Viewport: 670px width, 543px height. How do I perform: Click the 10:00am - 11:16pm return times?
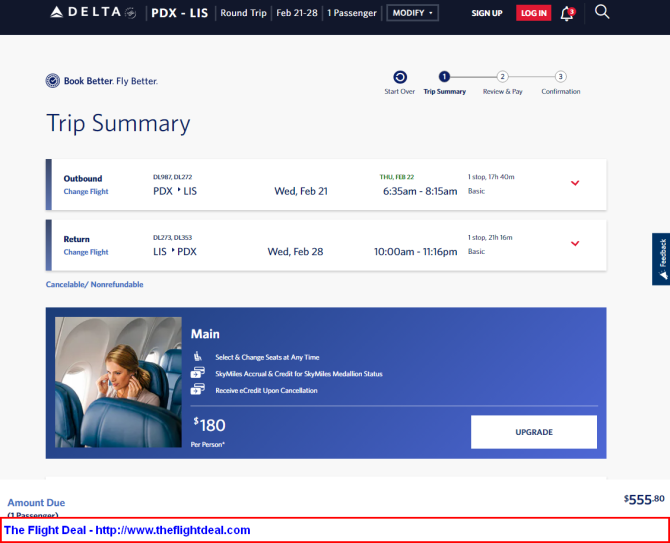point(416,252)
